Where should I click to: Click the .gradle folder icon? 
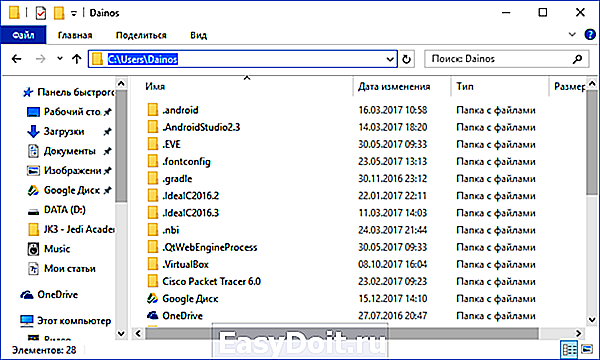click(152, 179)
